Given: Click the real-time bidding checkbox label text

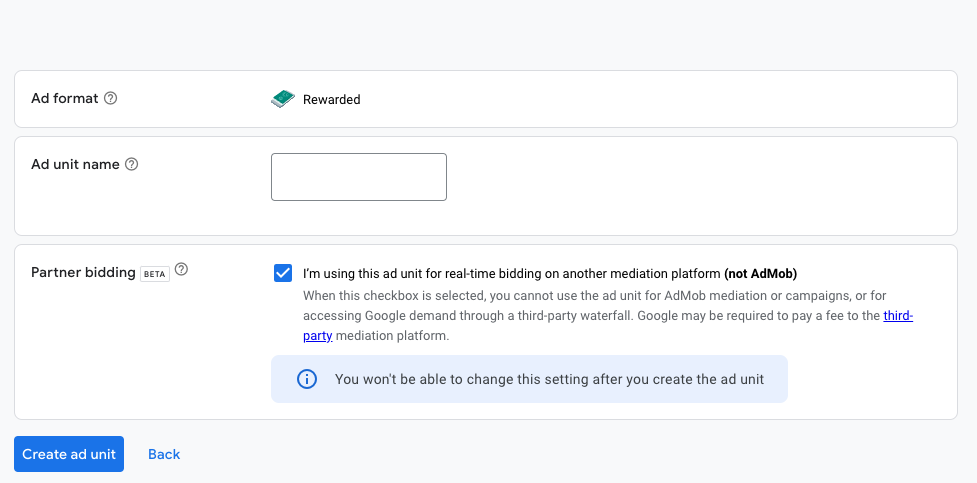Looking at the screenshot, I should pos(510,273).
